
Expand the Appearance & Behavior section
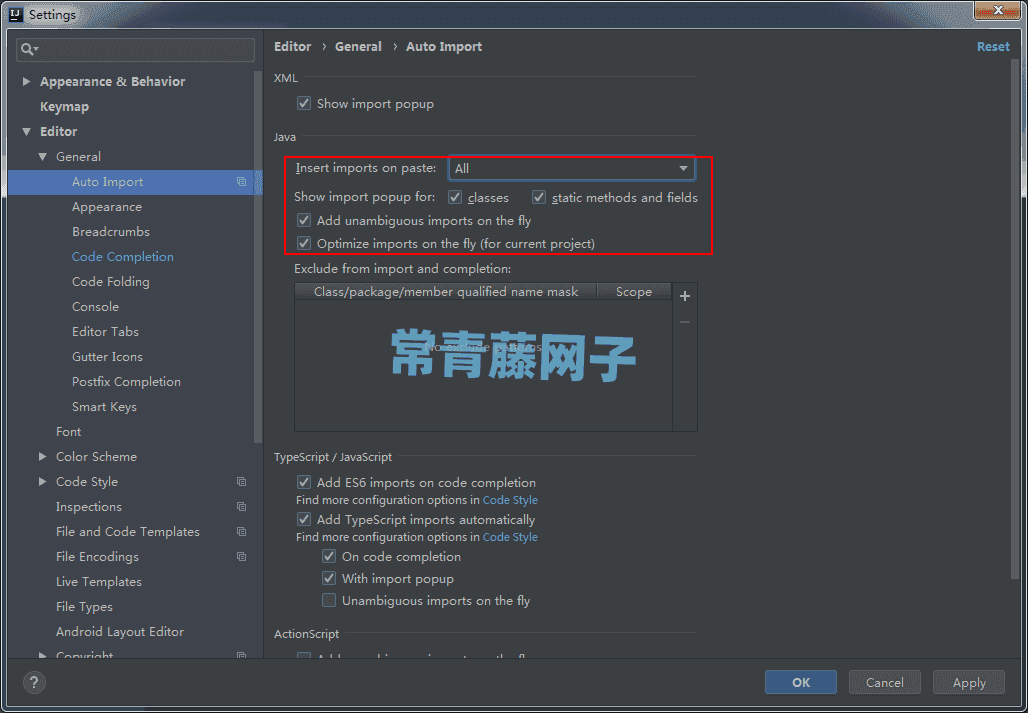[26, 81]
